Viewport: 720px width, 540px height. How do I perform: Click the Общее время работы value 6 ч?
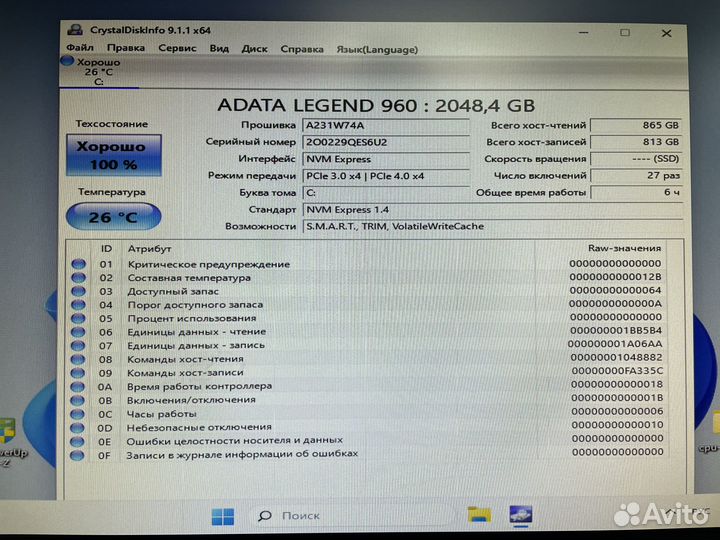click(636, 192)
